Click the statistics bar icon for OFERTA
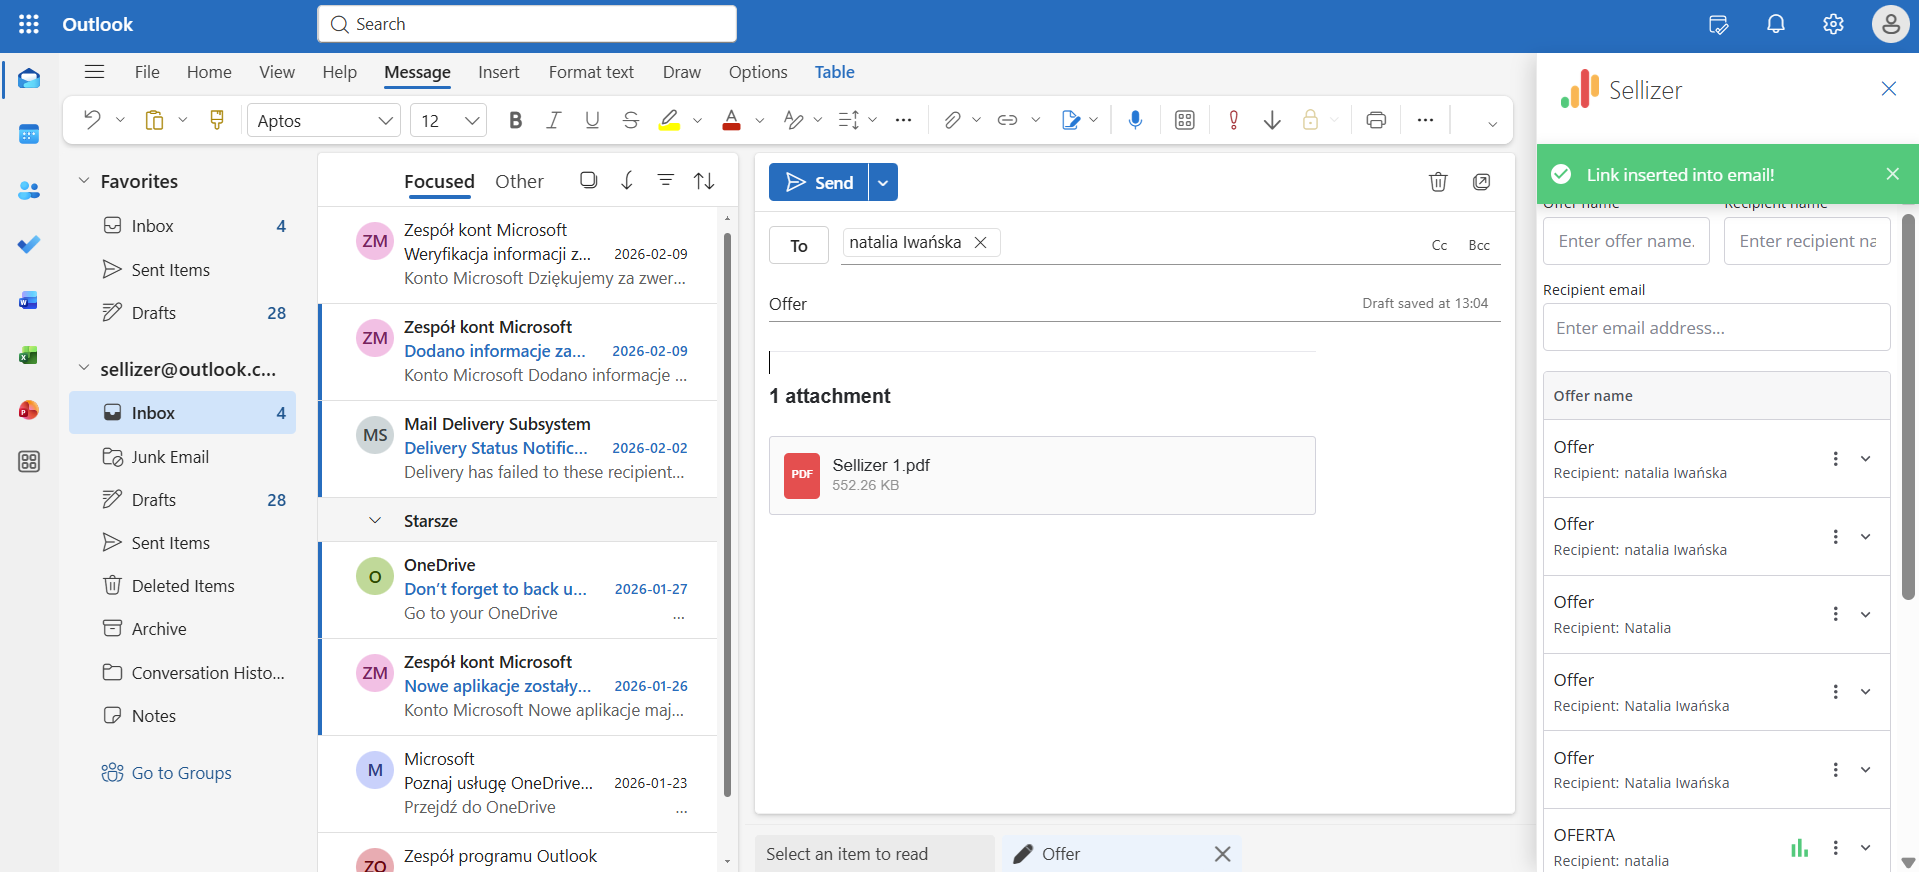 [x=1799, y=847]
